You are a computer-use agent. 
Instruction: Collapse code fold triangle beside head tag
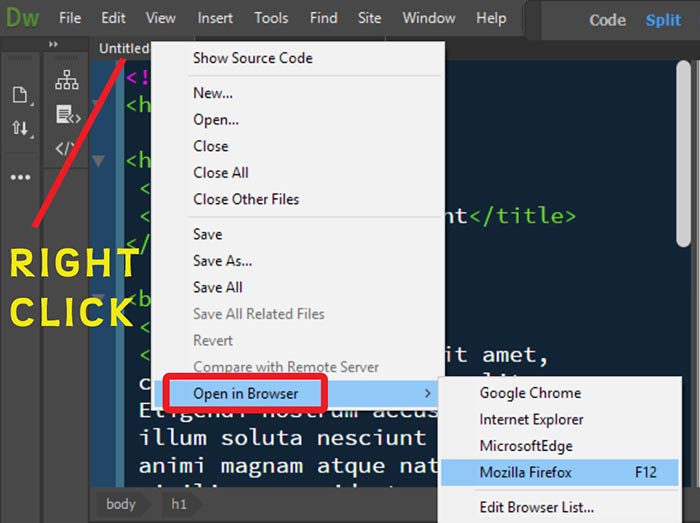point(98,161)
